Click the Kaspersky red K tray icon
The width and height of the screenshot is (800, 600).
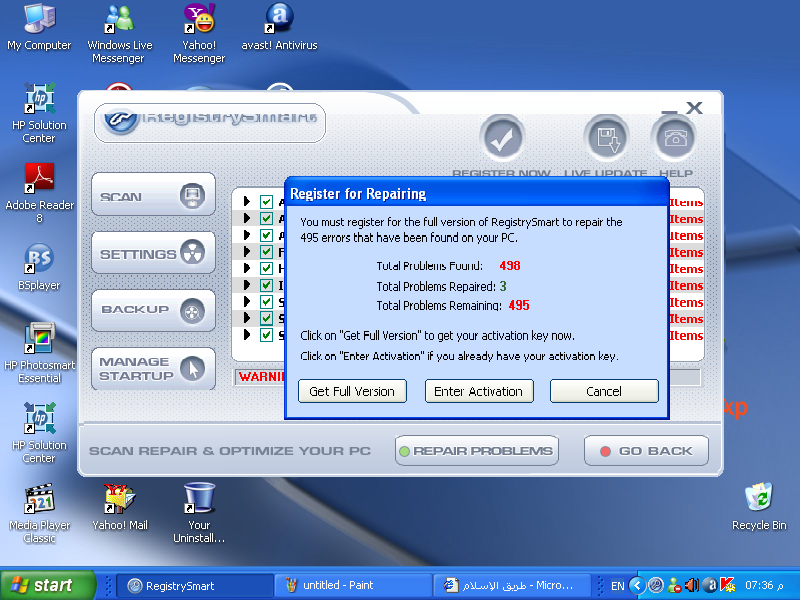click(x=728, y=585)
